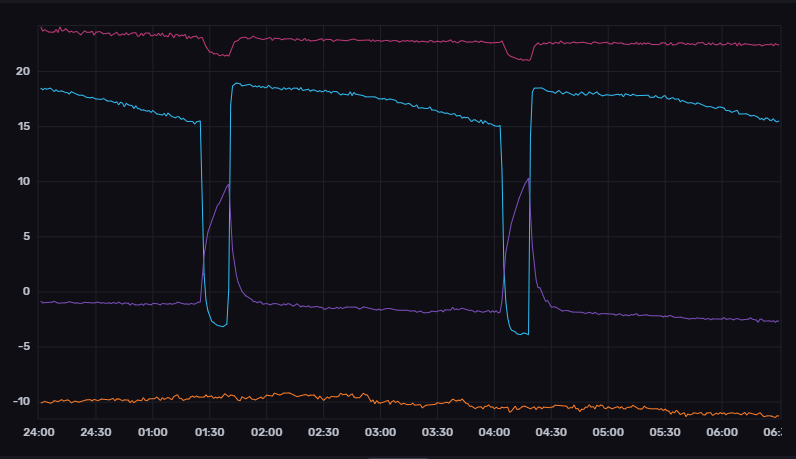Image resolution: width=796 pixels, height=459 pixels.
Task: Select the 01:30 tick label
Action: tap(209, 432)
